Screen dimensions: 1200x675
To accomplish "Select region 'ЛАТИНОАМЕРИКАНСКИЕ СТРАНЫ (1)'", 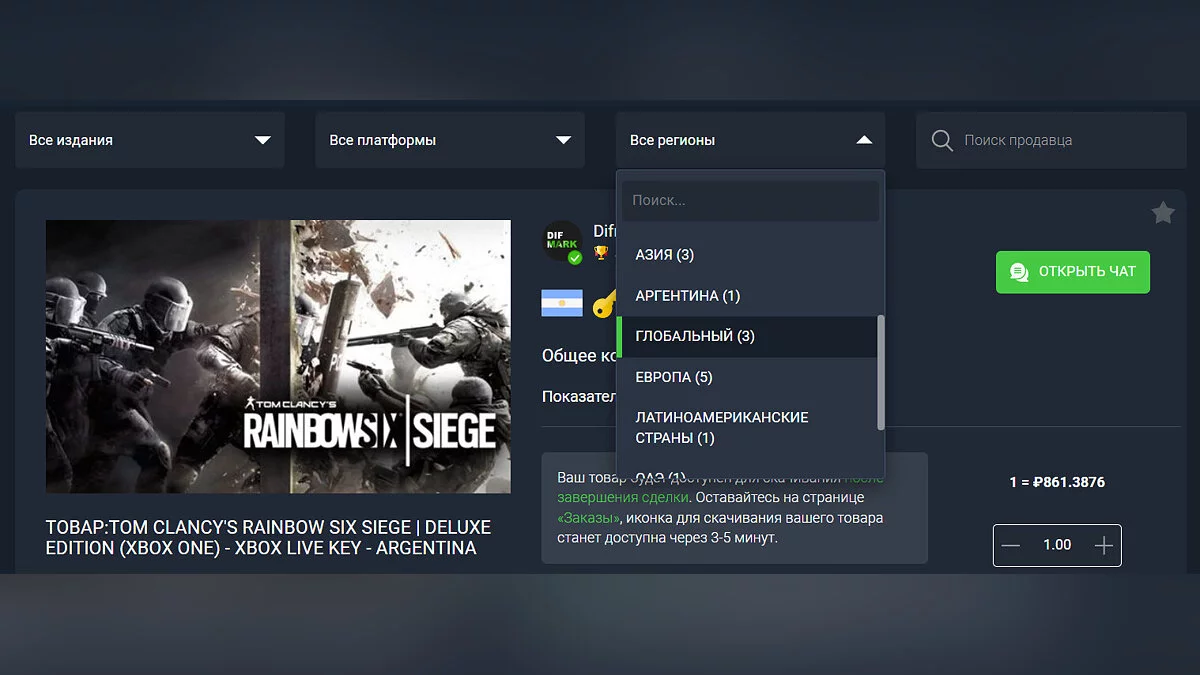I will click(746, 428).
